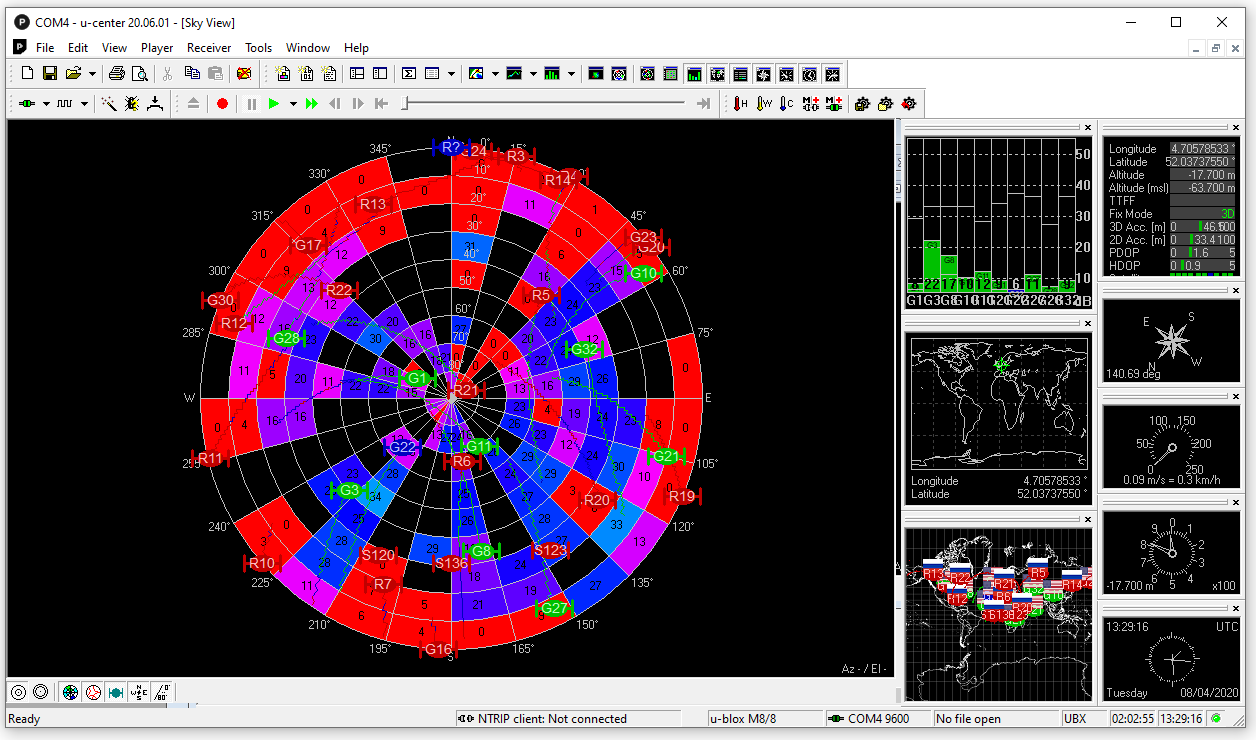Click the red Record button
Screen dimensions: 1256x740
[x=222, y=103]
